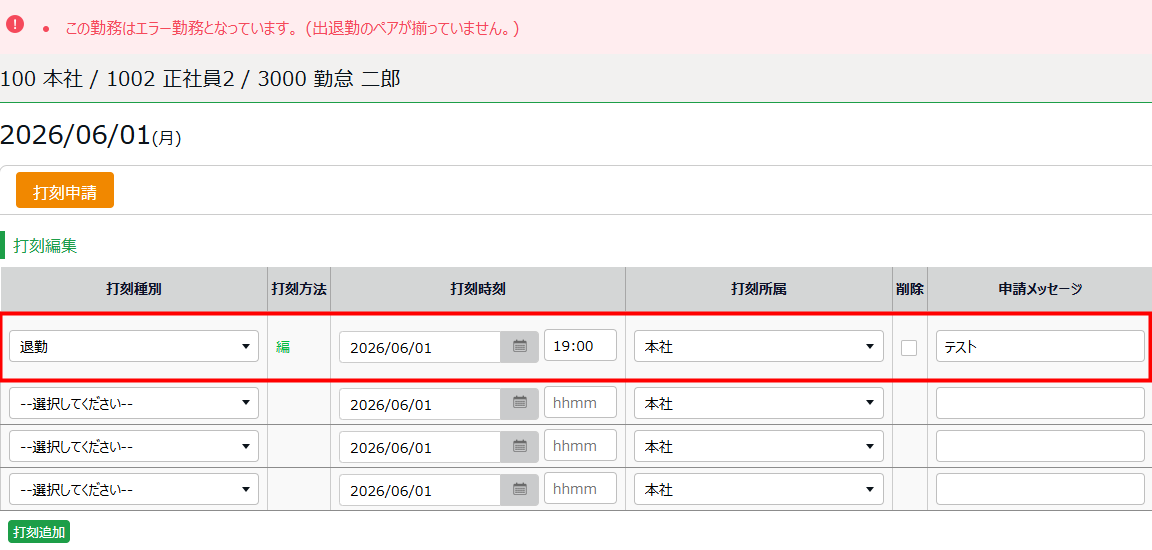Image resolution: width=1152 pixels, height=550 pixels.
Task: Click the 19:00 time field
Action: click(x=580, y=346)
